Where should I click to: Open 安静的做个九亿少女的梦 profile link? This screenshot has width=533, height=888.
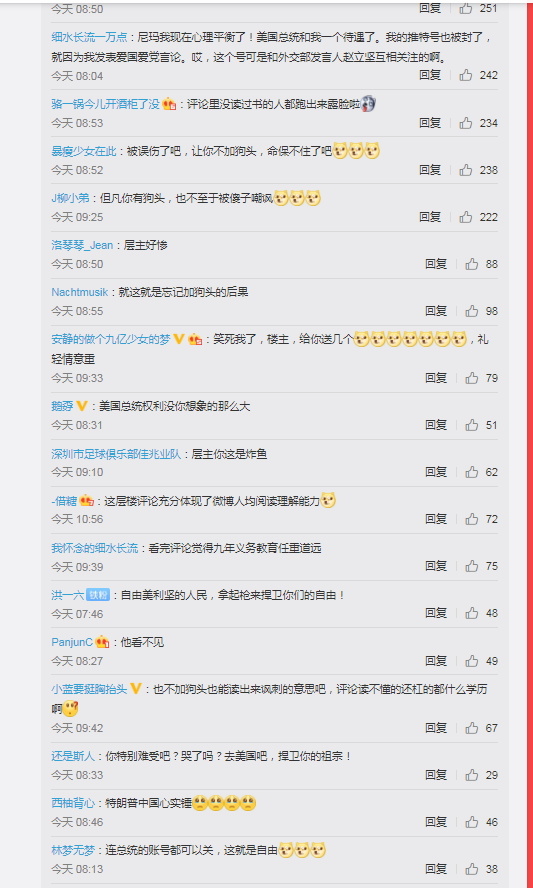pos(111,339)
